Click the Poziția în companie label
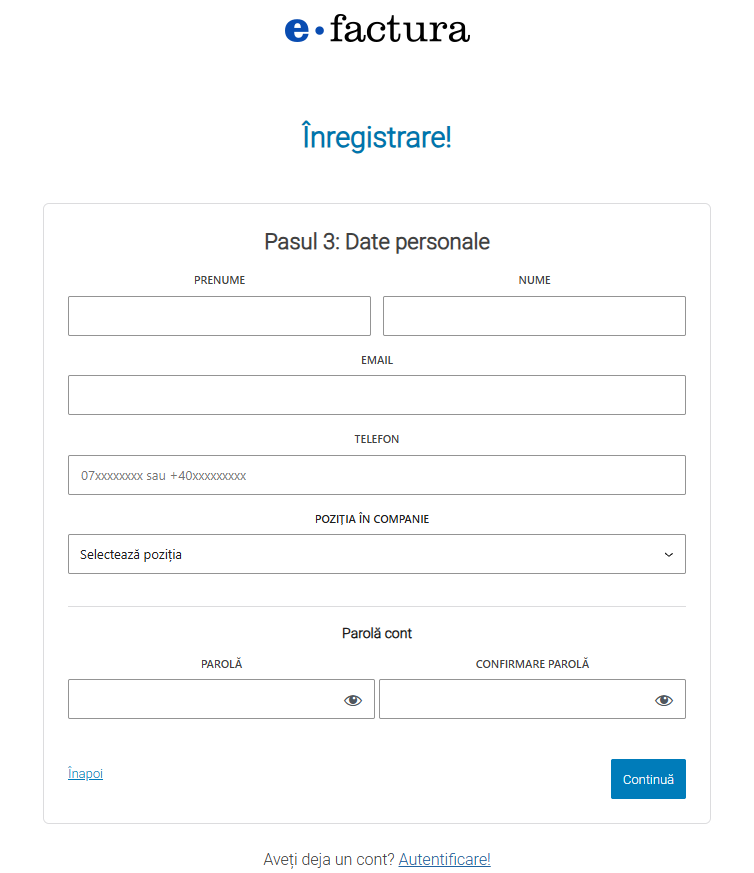The height and width of the screenshot is (873, 754). 377,519
